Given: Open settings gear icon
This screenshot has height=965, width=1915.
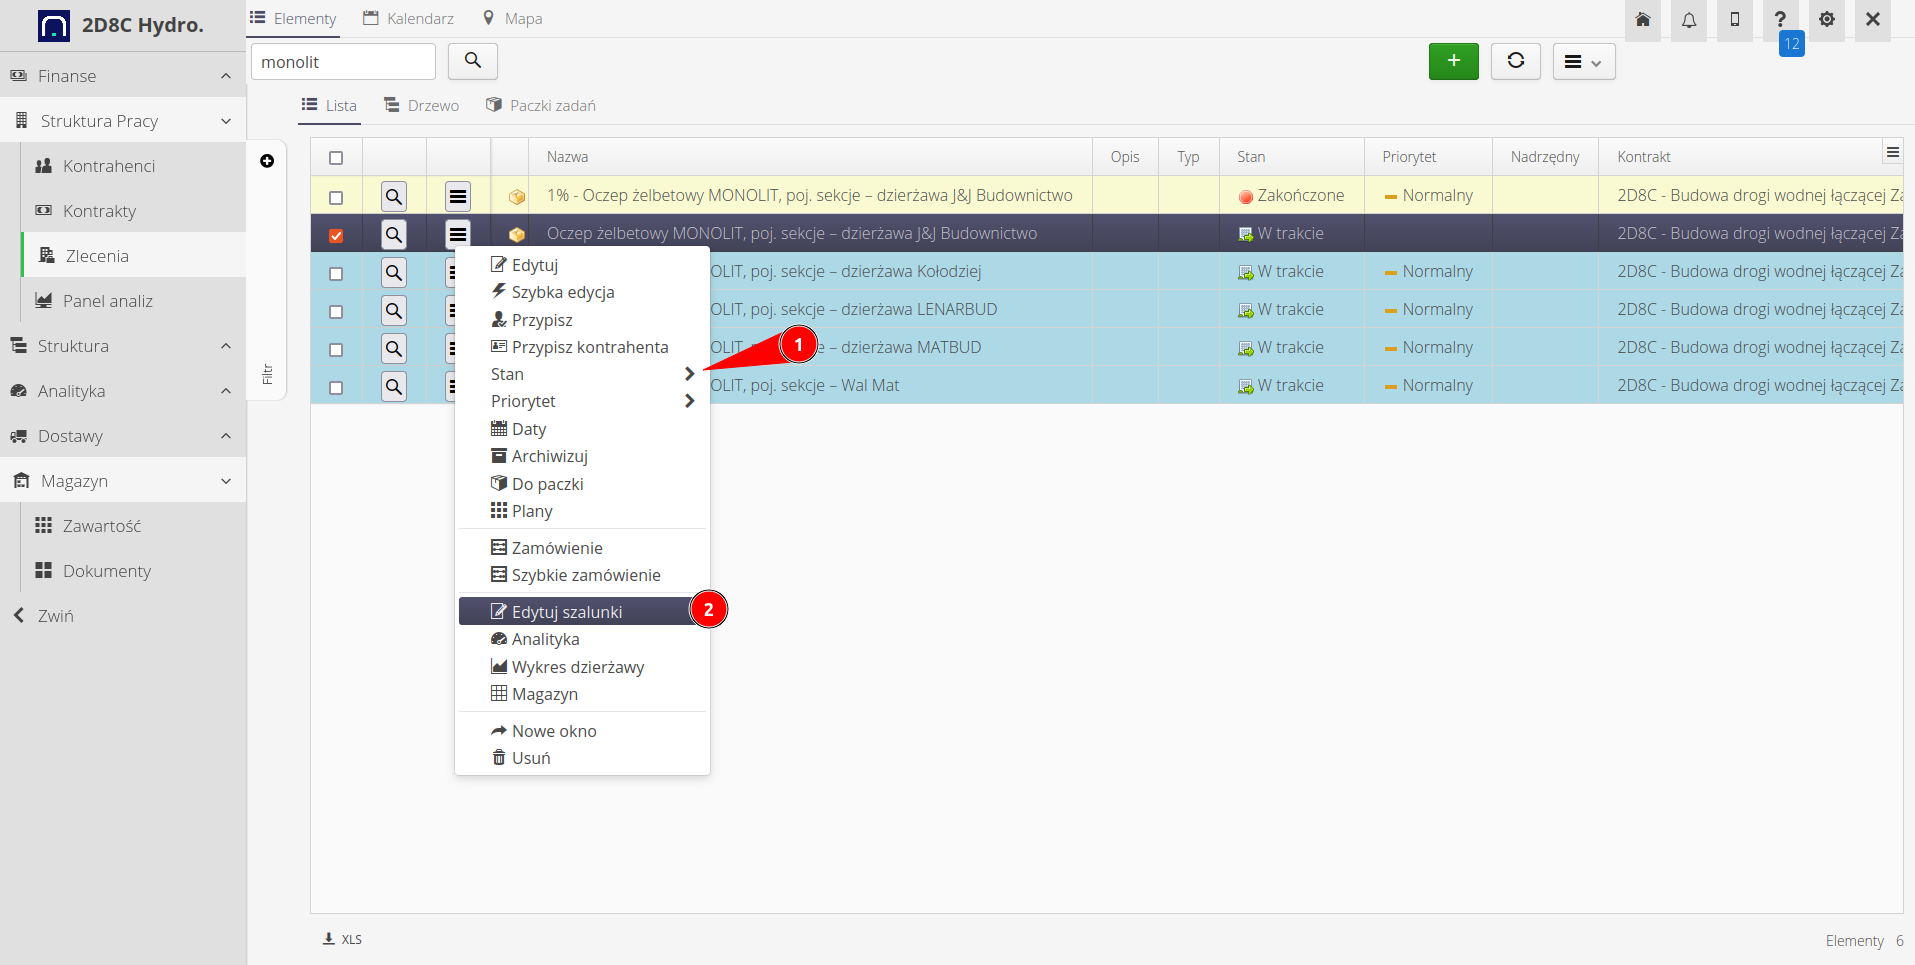Looking at the screenshot, I should pyautogui.click(x=1826, y=20).
